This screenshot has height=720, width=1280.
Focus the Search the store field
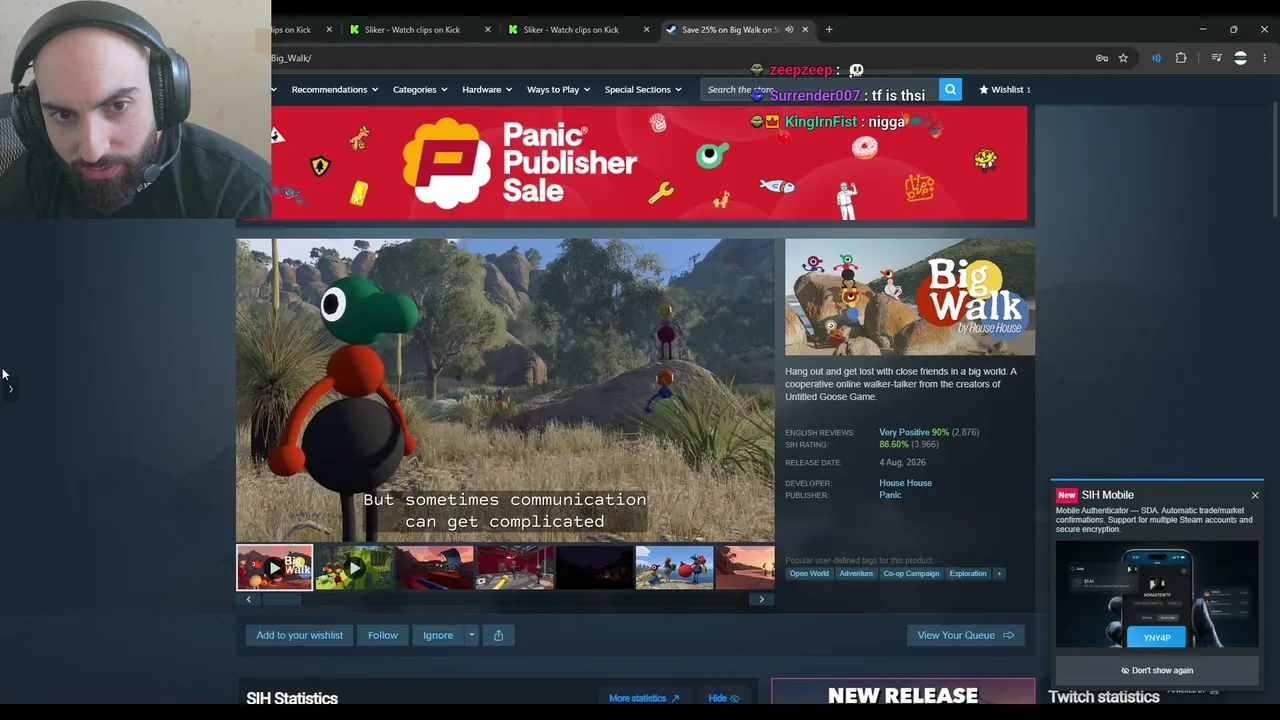[820, 90]
